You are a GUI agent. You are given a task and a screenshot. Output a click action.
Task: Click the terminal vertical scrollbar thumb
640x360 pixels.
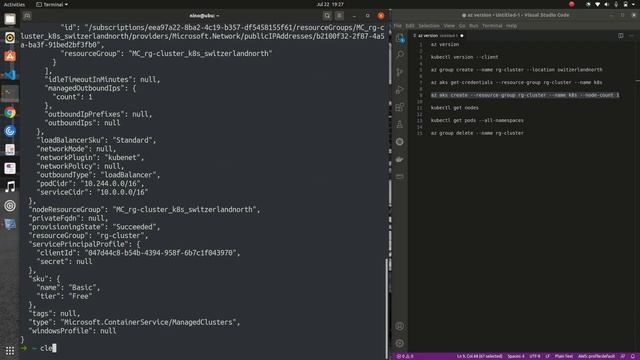(386, 308)
